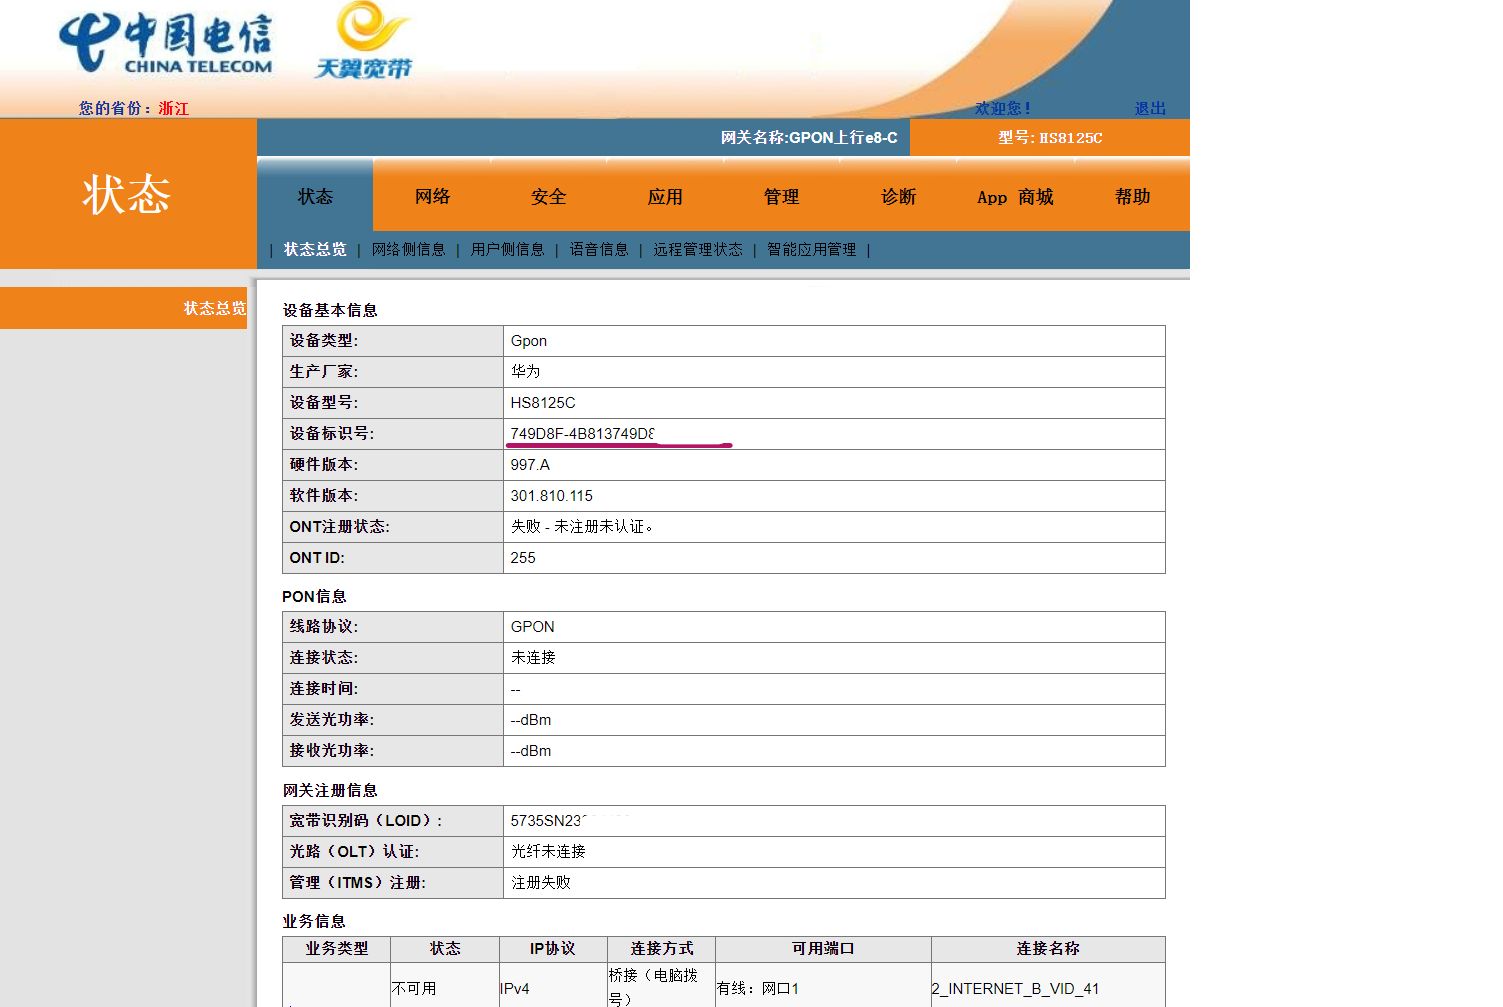Go to the 应用 tab
The height and width of the screenshot is (1007, 1503).
(x=665, y=197)
